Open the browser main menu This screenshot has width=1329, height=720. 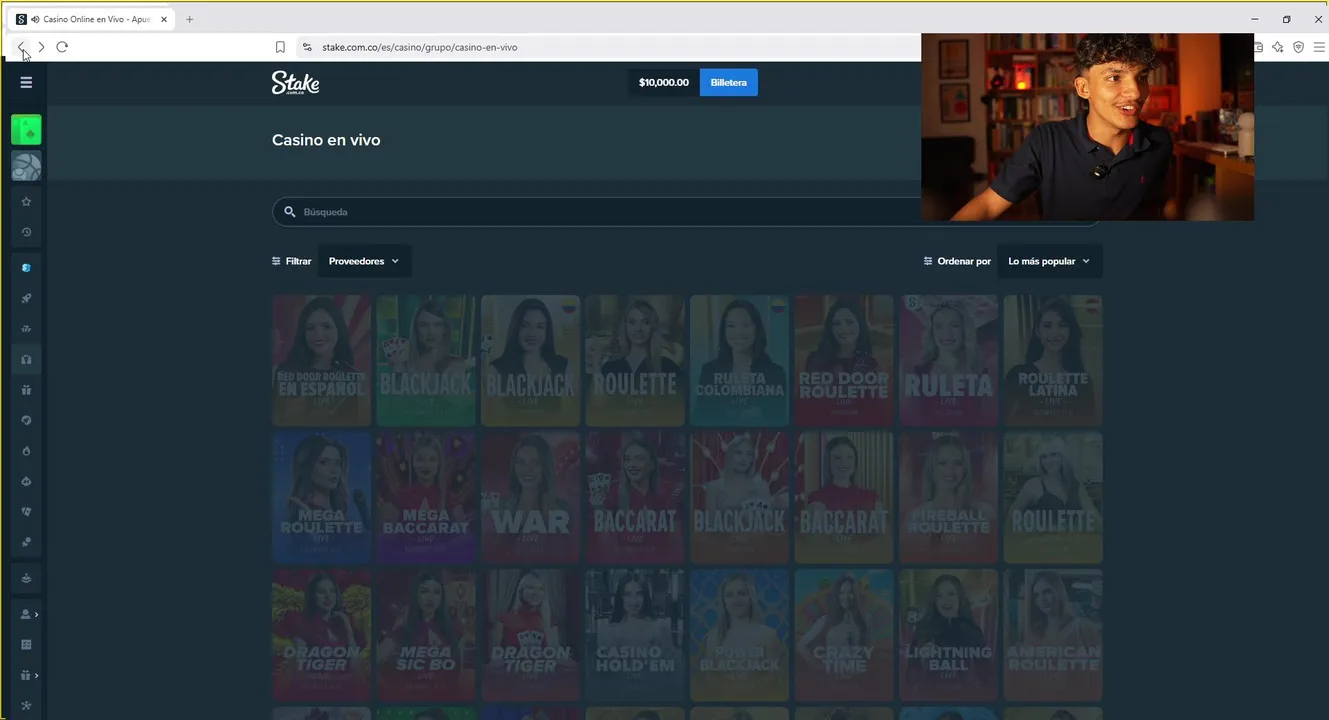[x=1318, y=47]
